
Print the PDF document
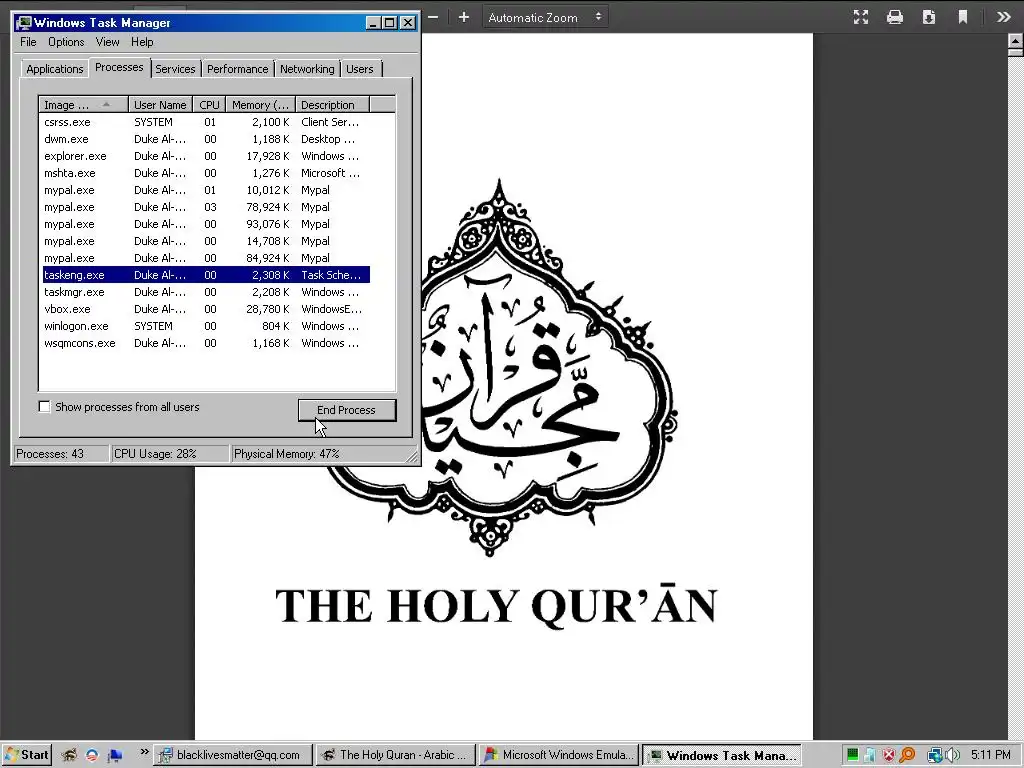tap(895, 17)
